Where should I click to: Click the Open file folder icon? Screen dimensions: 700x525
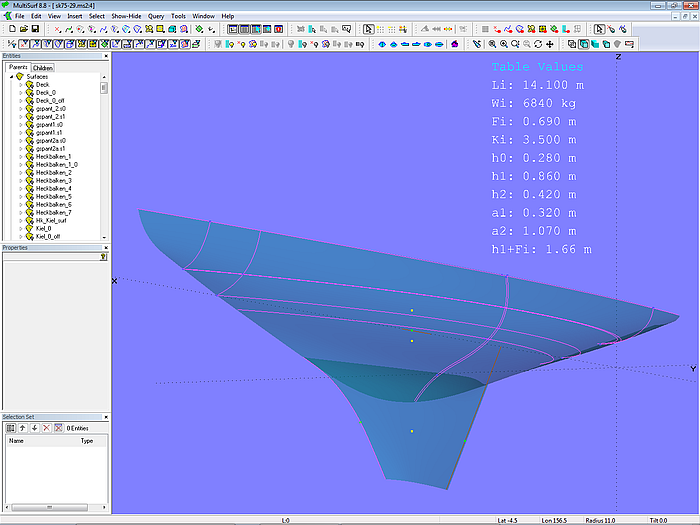[23, 30]
